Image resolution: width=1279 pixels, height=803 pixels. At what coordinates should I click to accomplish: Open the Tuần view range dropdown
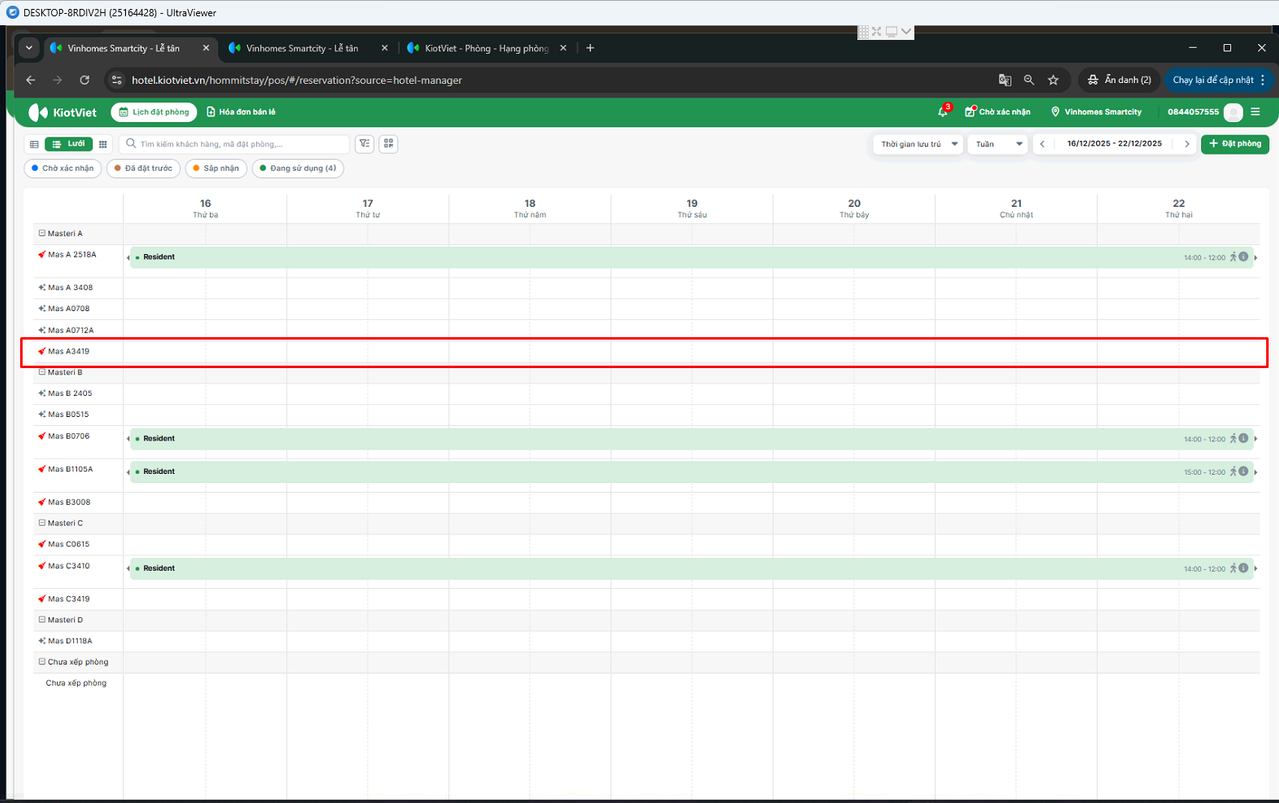(x=998, y=144)
